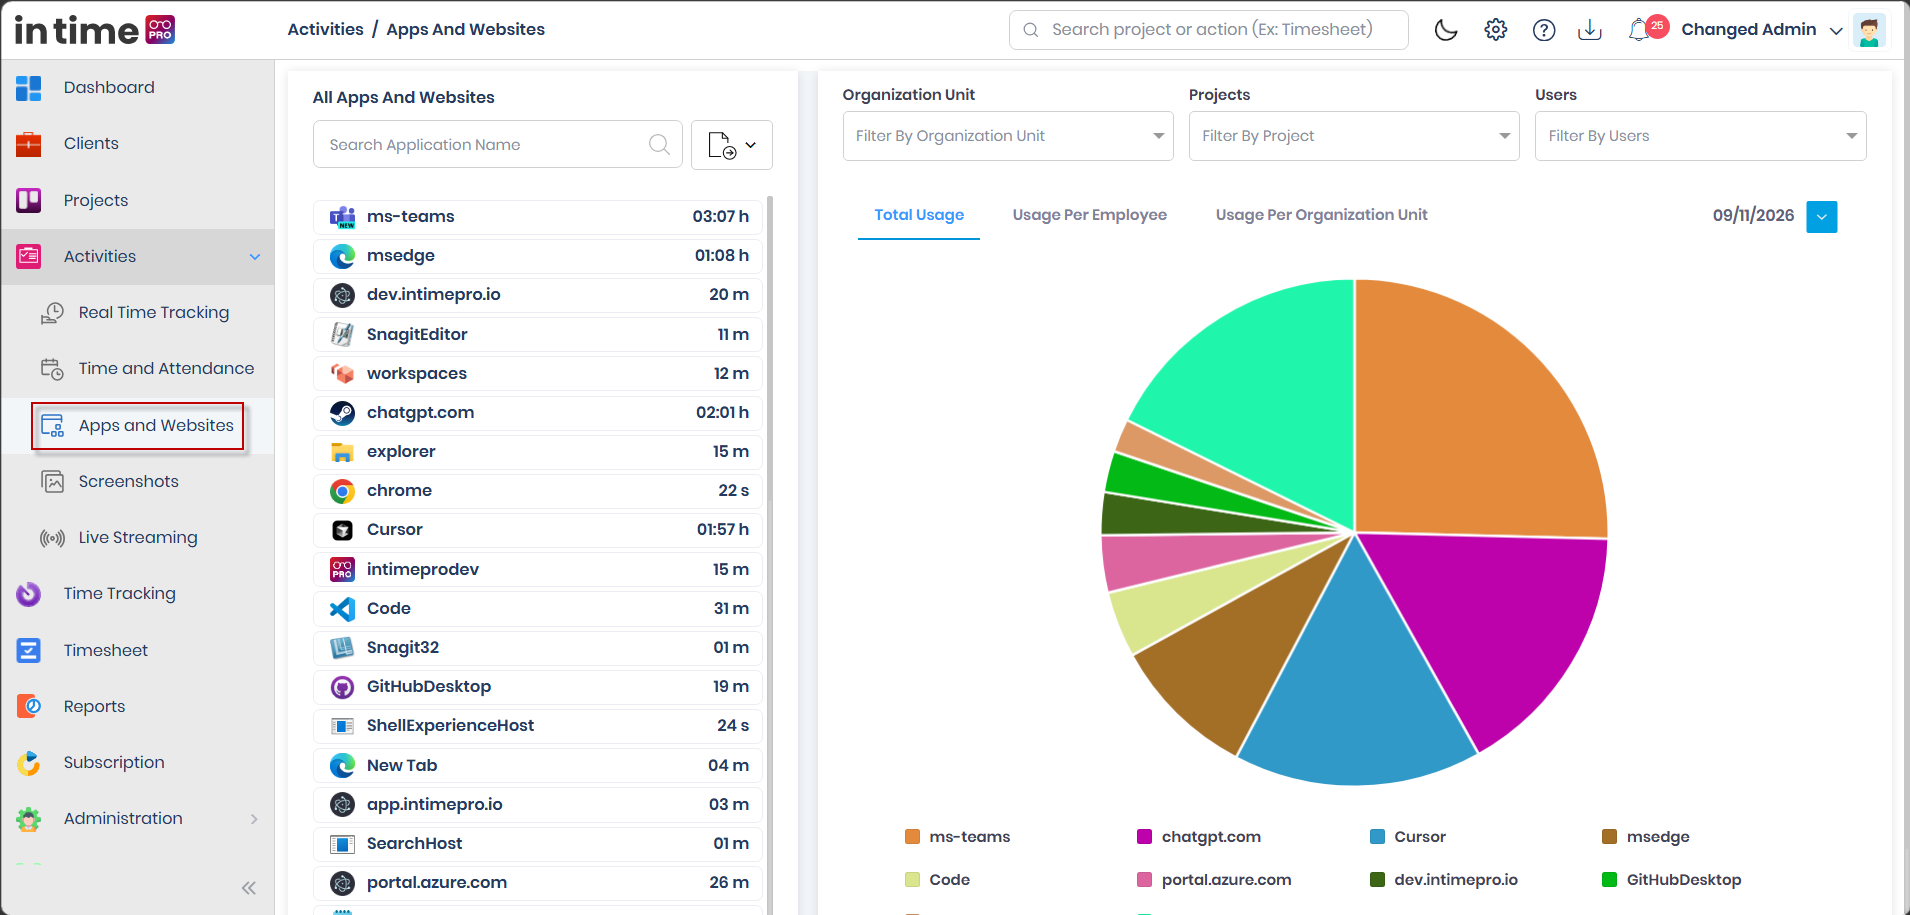This screenshot has width=1910, height=915.
Task: Click the download icon in header
Action: 1590,30
